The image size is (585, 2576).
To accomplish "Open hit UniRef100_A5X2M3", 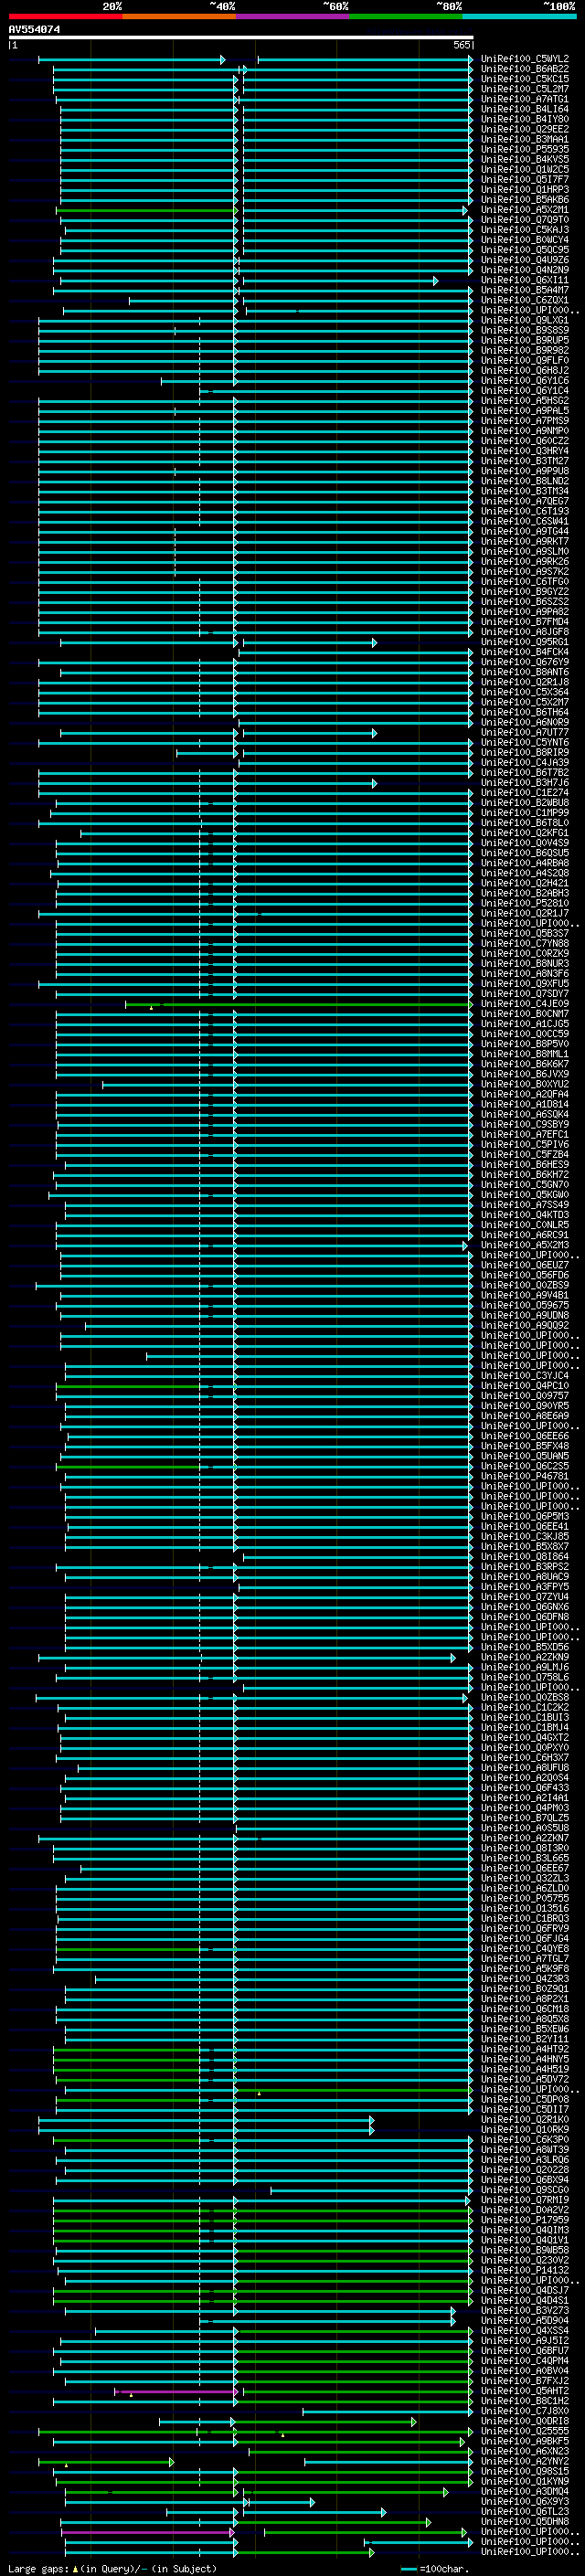I will click(525, 1245).
